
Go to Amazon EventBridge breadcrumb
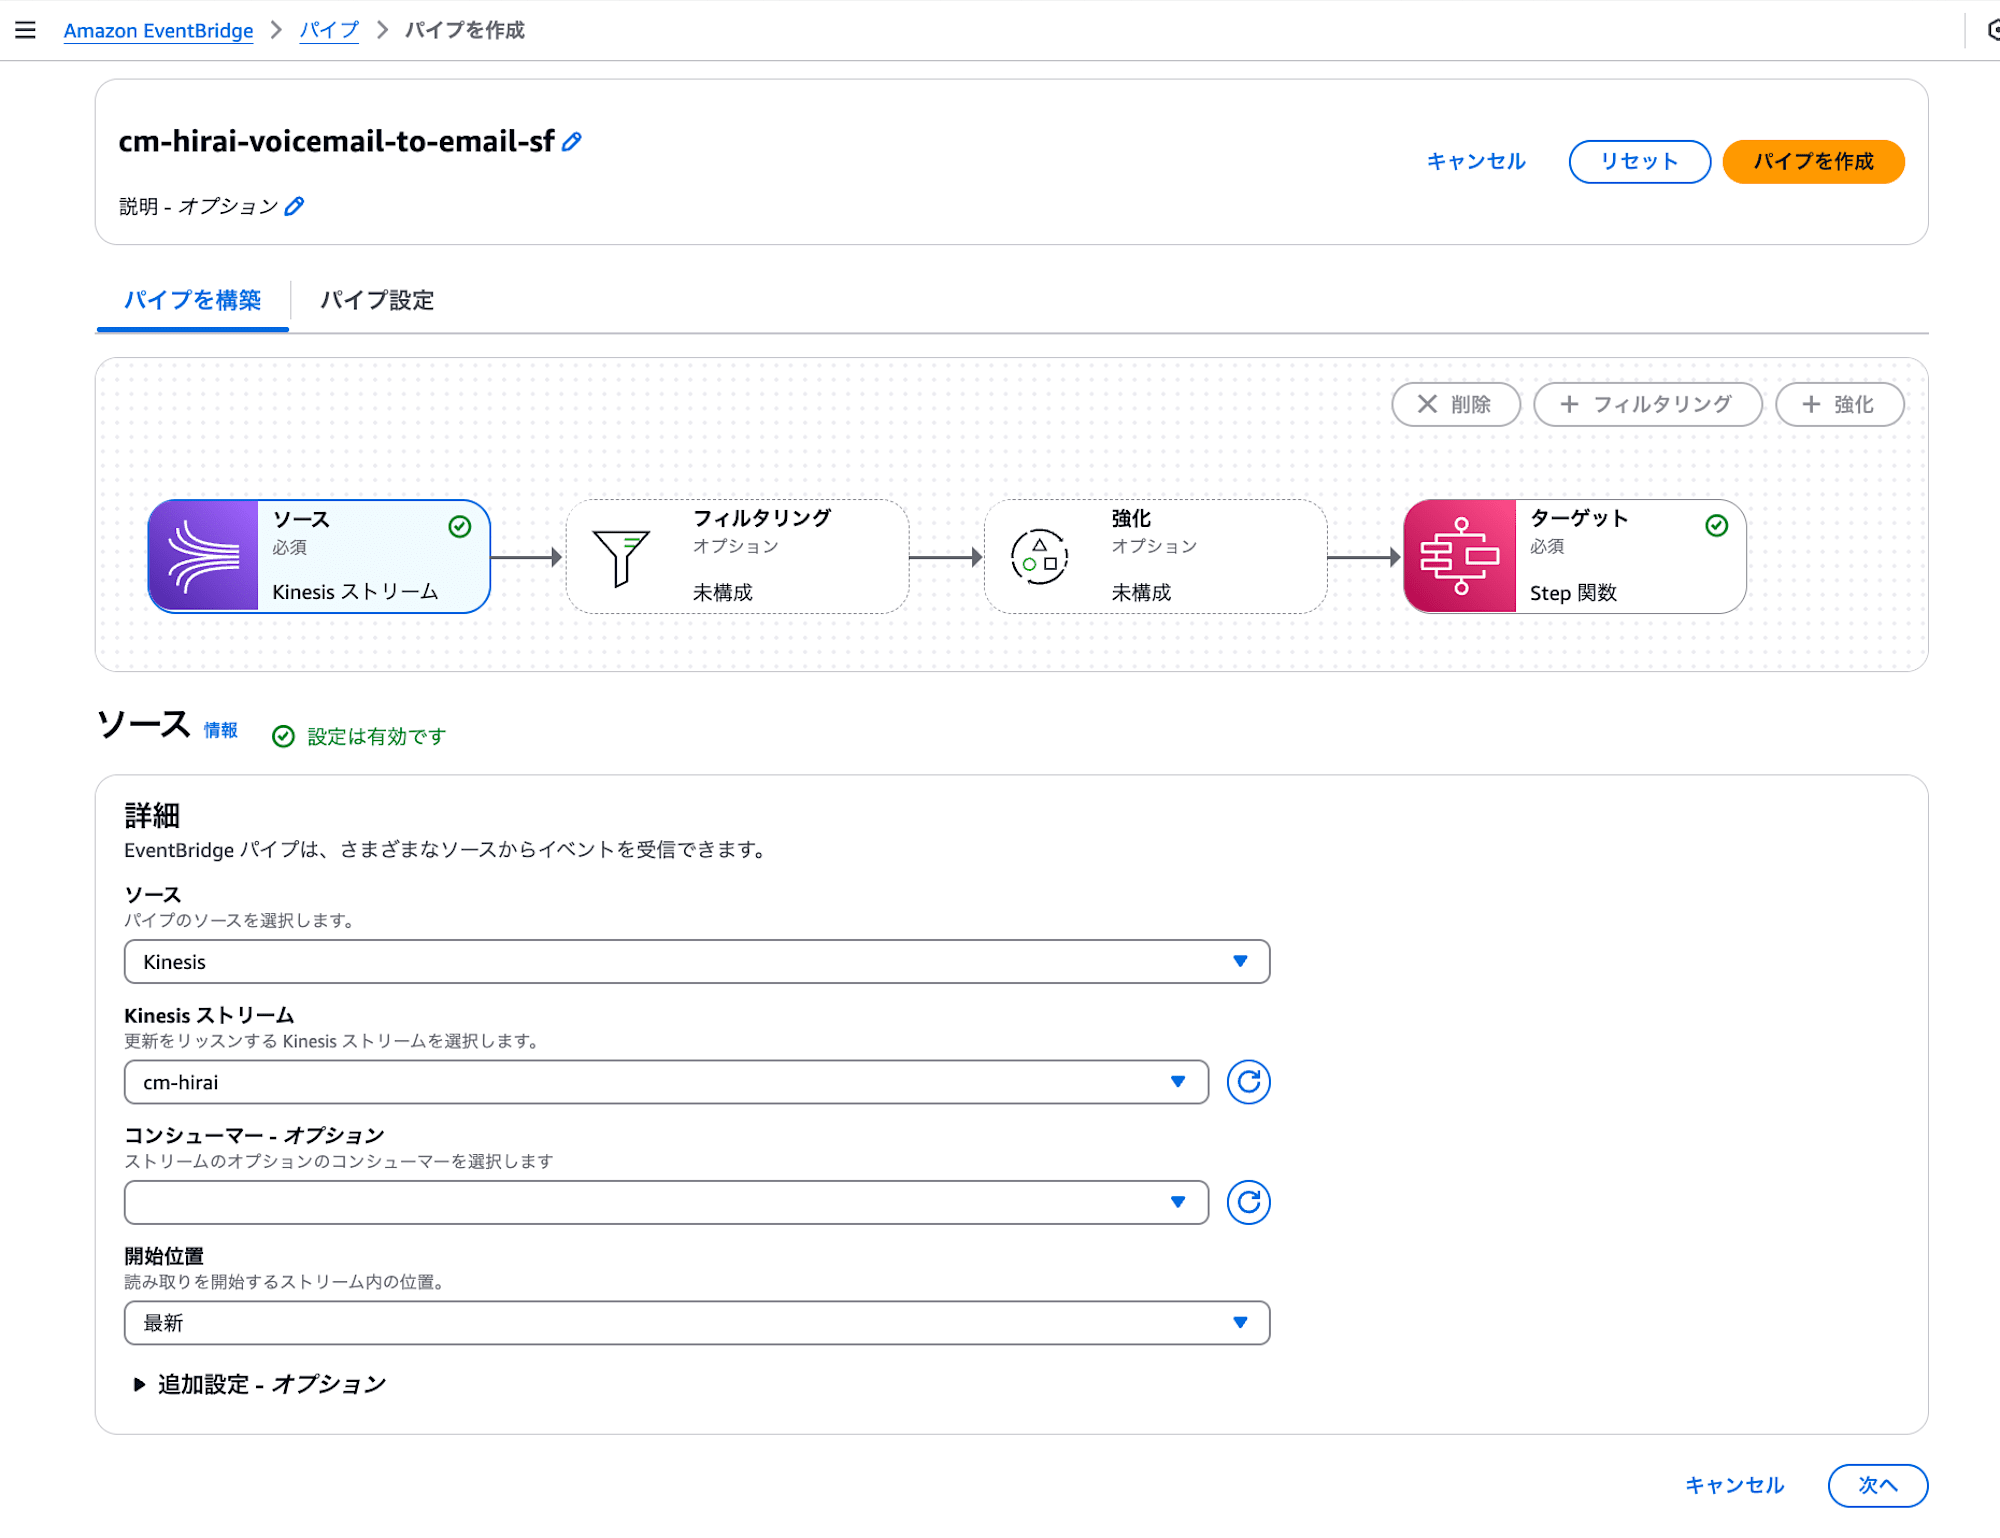pos(158,30)
